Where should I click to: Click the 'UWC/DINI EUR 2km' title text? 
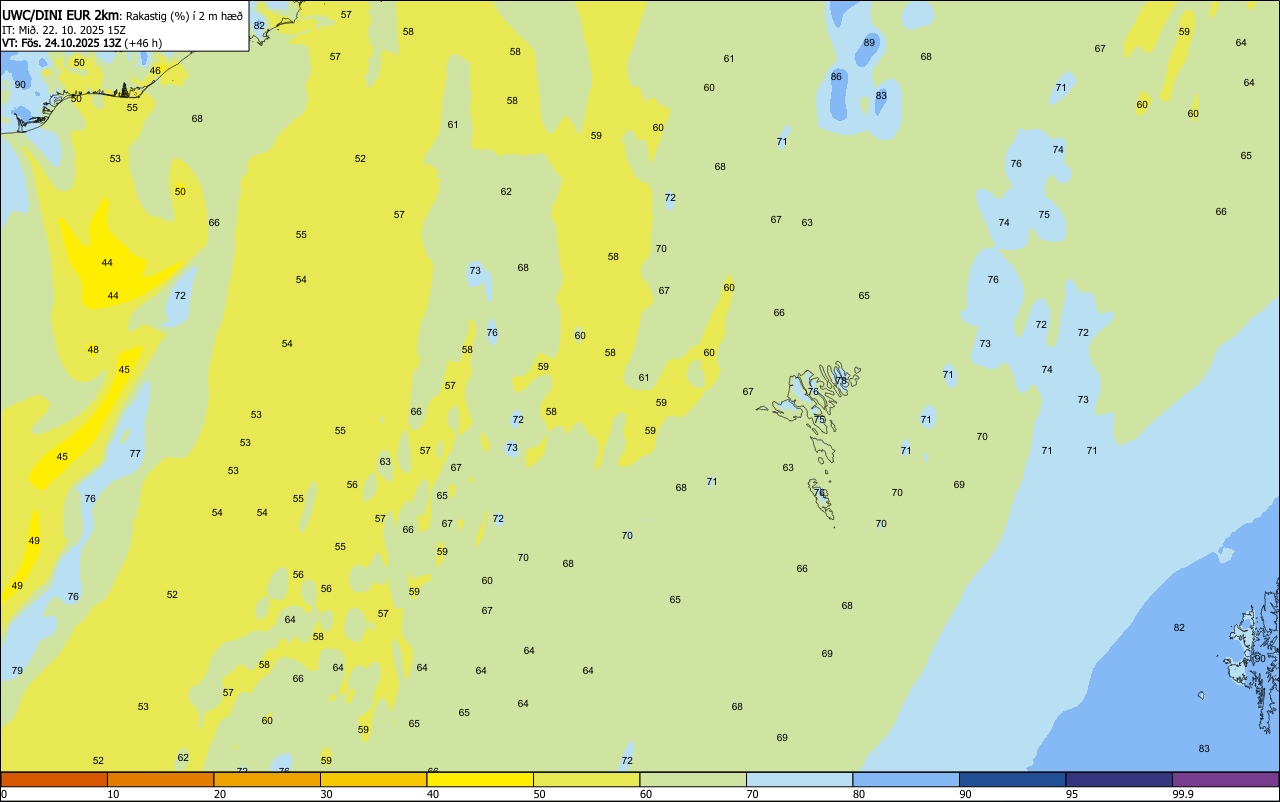(x=60, y=15)
